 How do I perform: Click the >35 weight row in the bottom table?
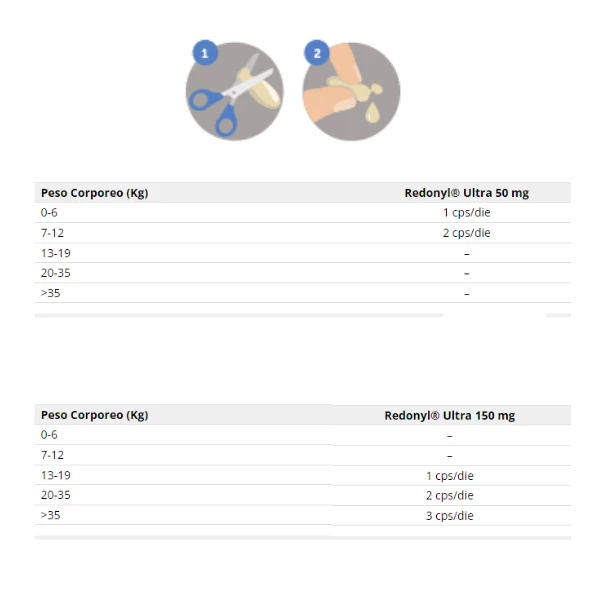pyautogui.click(x=50, y=515)
